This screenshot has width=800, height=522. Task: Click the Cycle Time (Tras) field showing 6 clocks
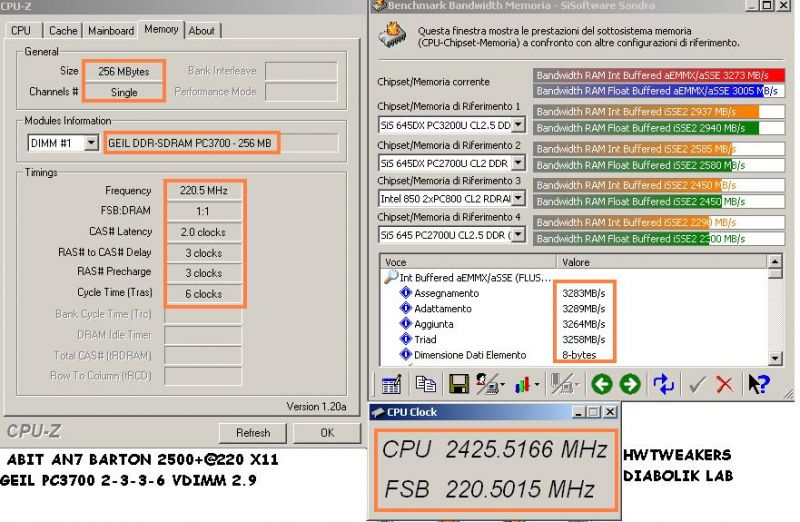point(204,294)
